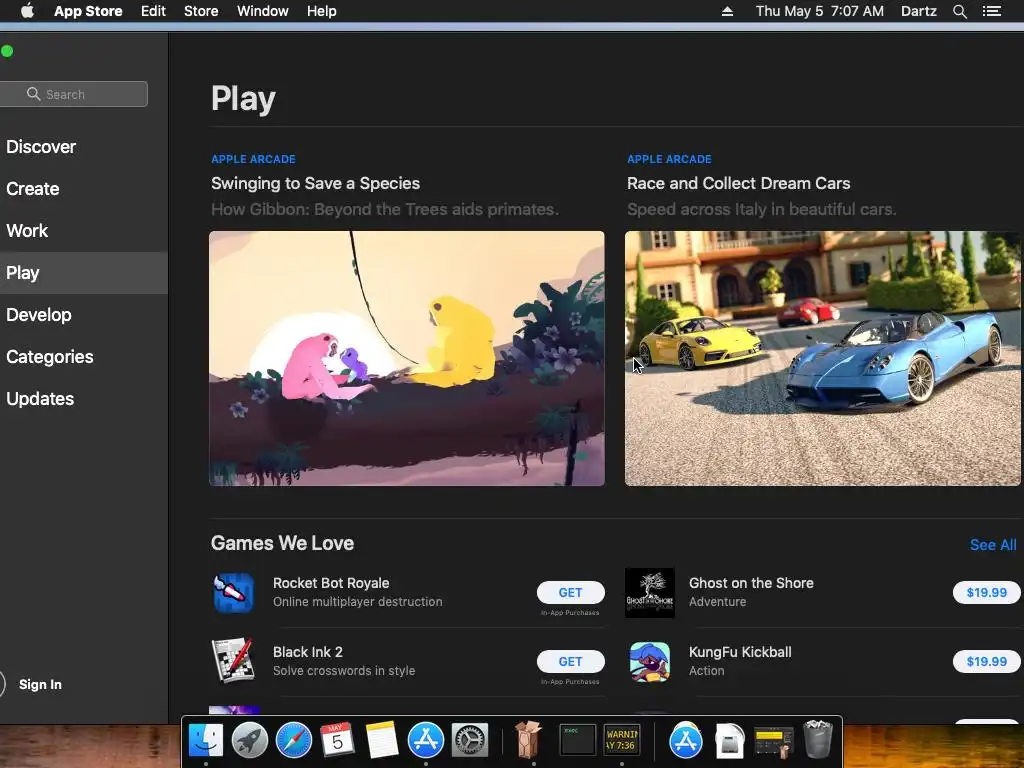
Task: Open the Race and Collect Dream Cars story
Action: point(739,184)
